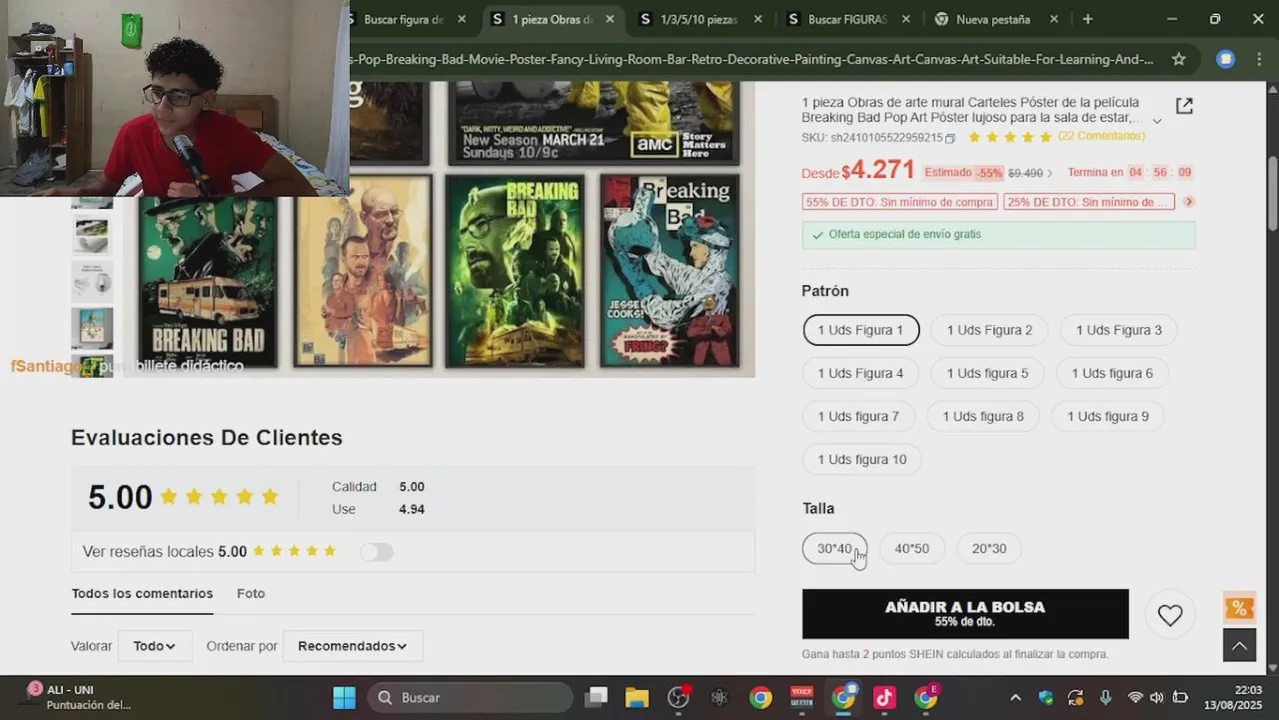The image size is (1279, 720).
Task: Open the Voice Meeter app on taskbar
Action: tap(802, 697)
